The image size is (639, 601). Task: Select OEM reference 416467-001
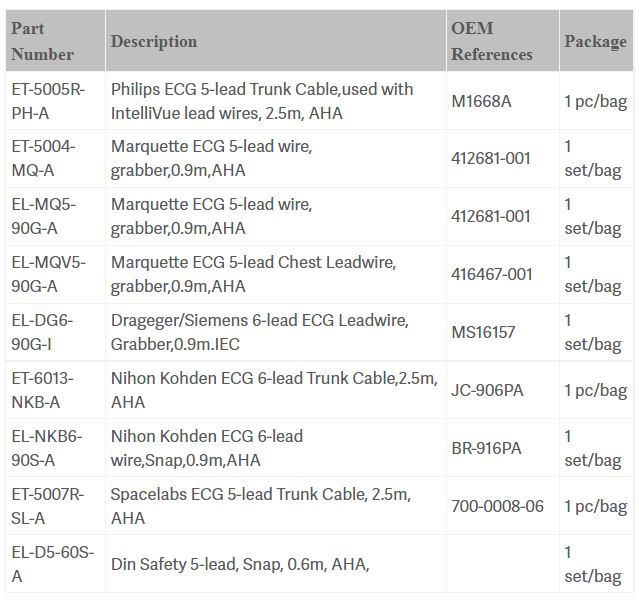pos(492,274)
